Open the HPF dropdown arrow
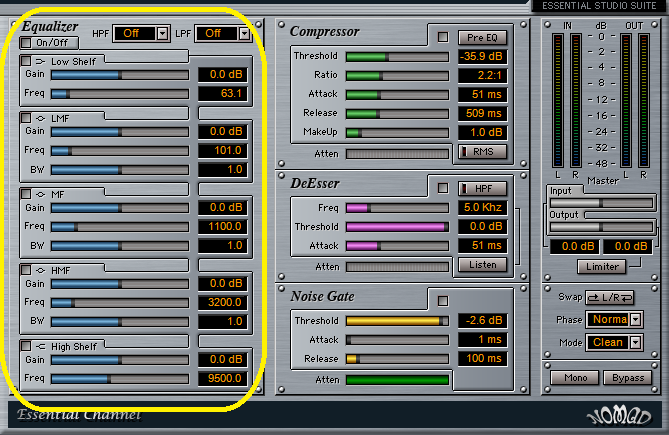This screenshot has width=669, height=435. pos(162,33)
